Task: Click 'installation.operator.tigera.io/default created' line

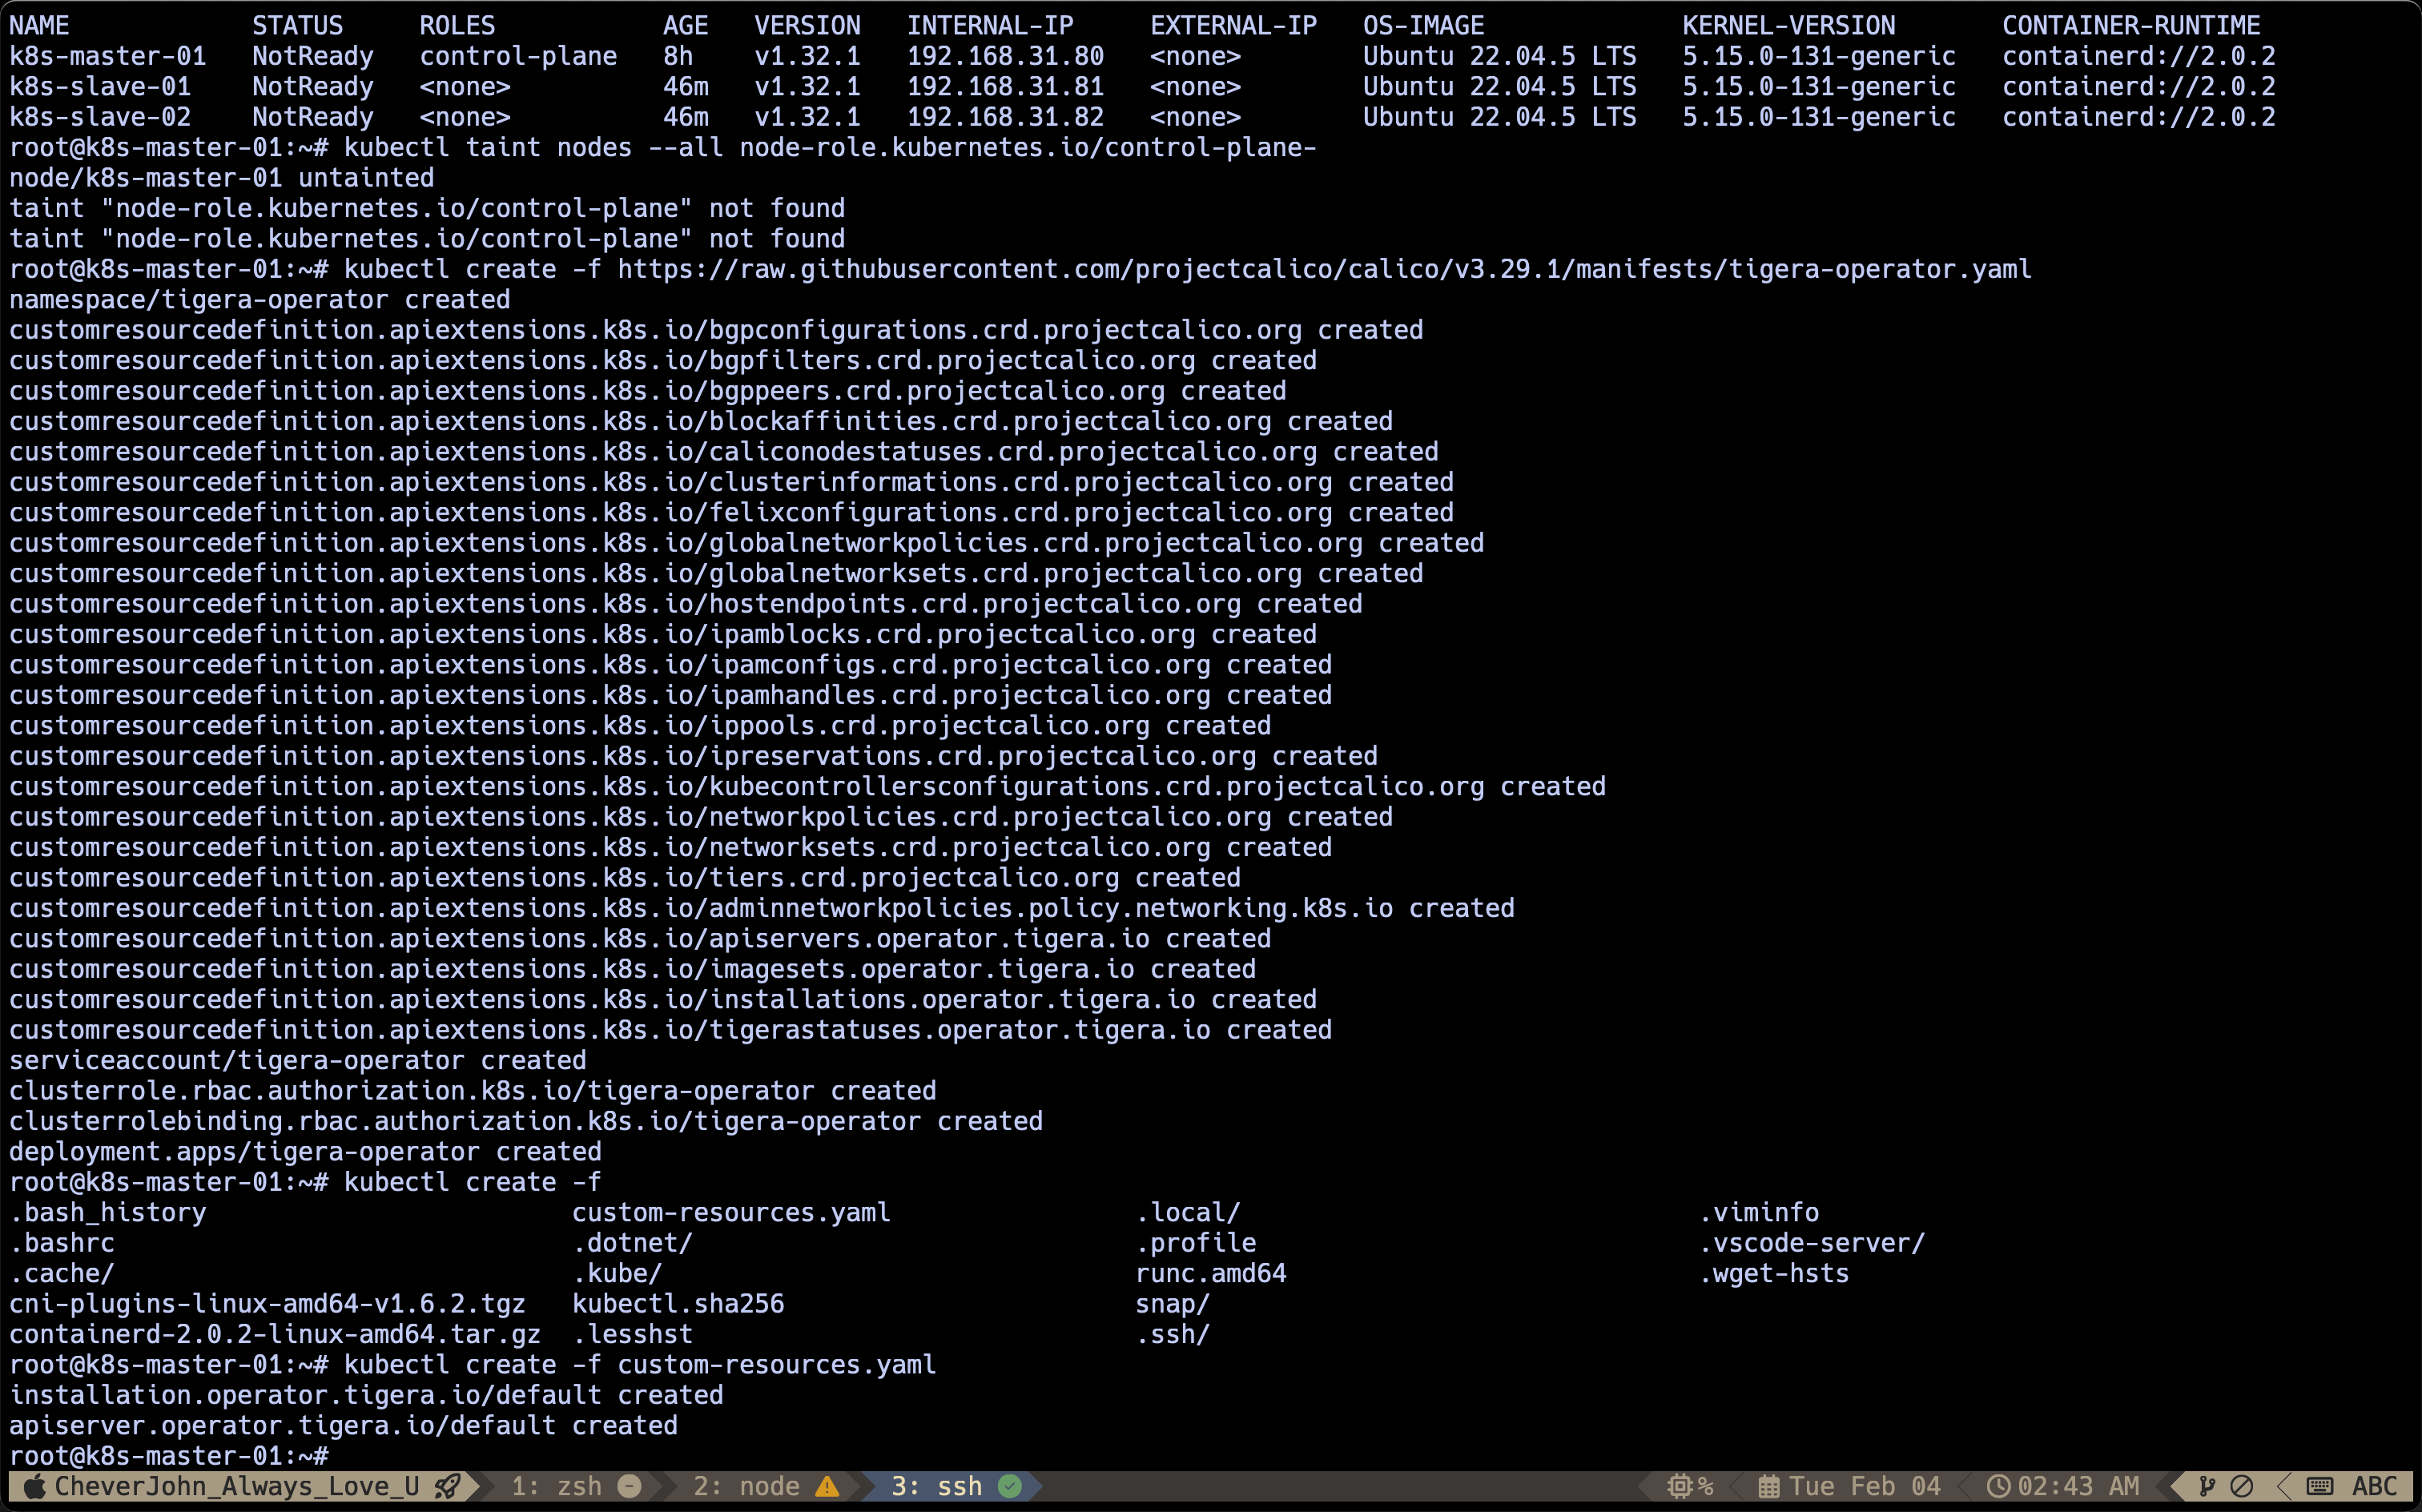Action: [x=366, y=1395]
